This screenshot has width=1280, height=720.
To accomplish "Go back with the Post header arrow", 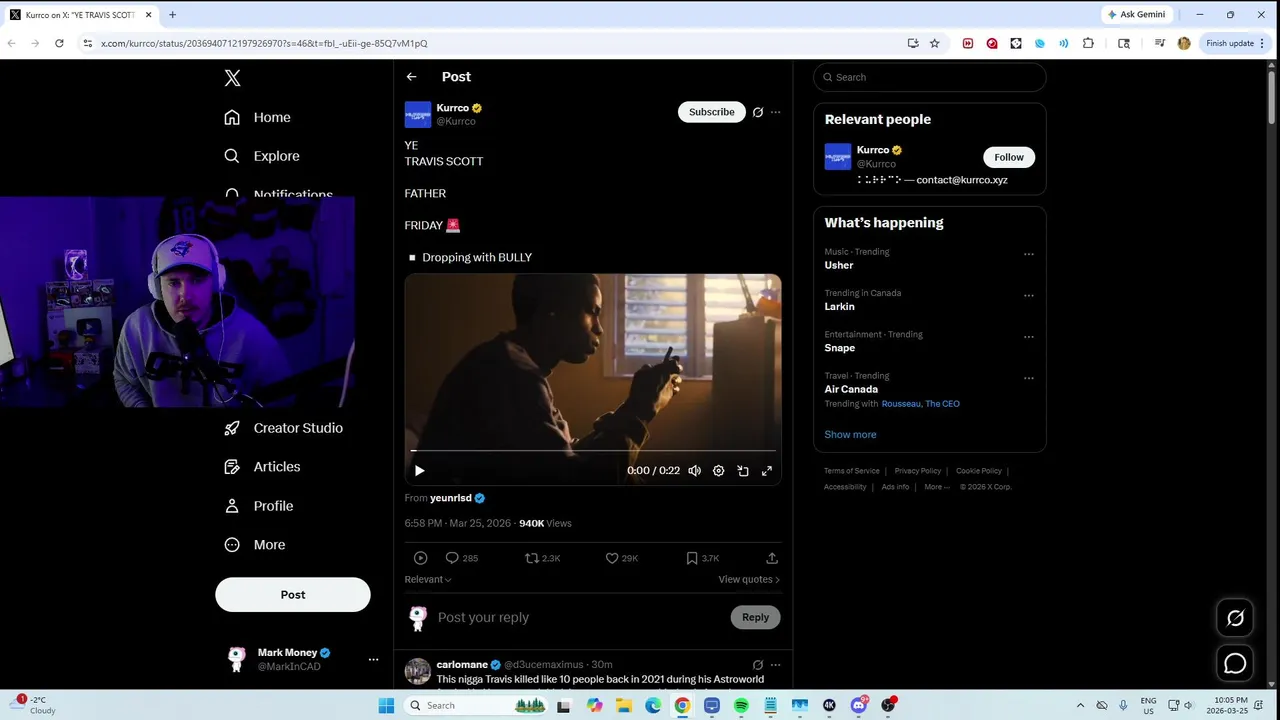I will point(411,77).
